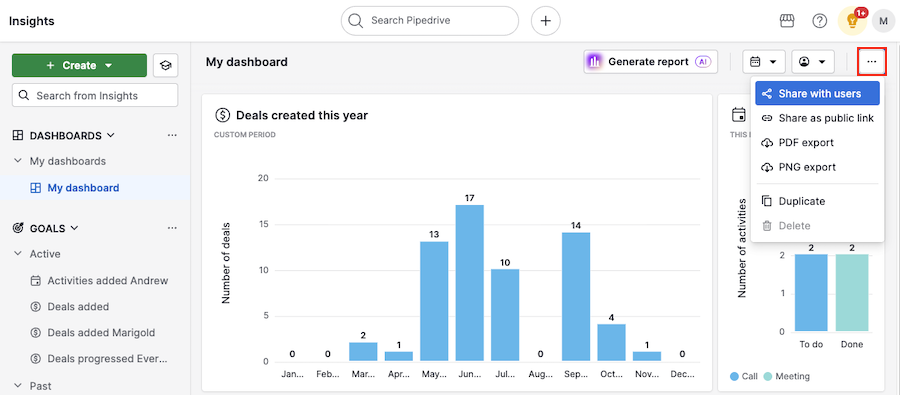Click the plus quick-add button
Viewport: 900px width, 395px height.
tap(545, 21)
